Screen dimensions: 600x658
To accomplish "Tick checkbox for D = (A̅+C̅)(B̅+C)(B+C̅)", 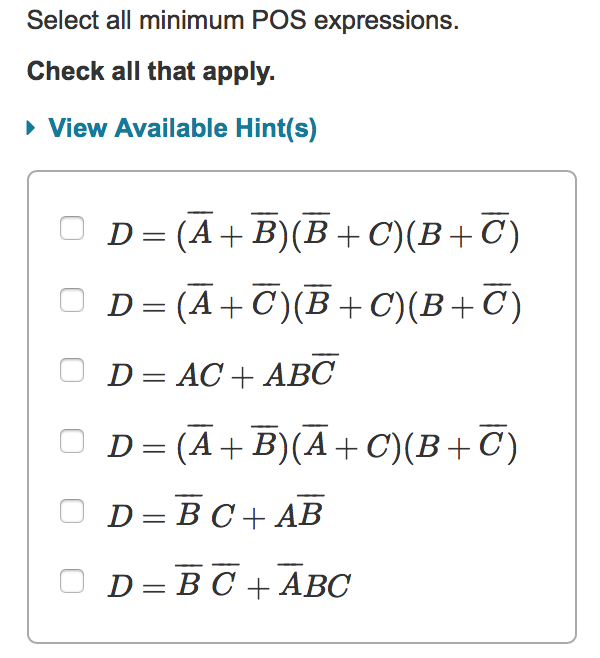I will [x=72, y=300].
